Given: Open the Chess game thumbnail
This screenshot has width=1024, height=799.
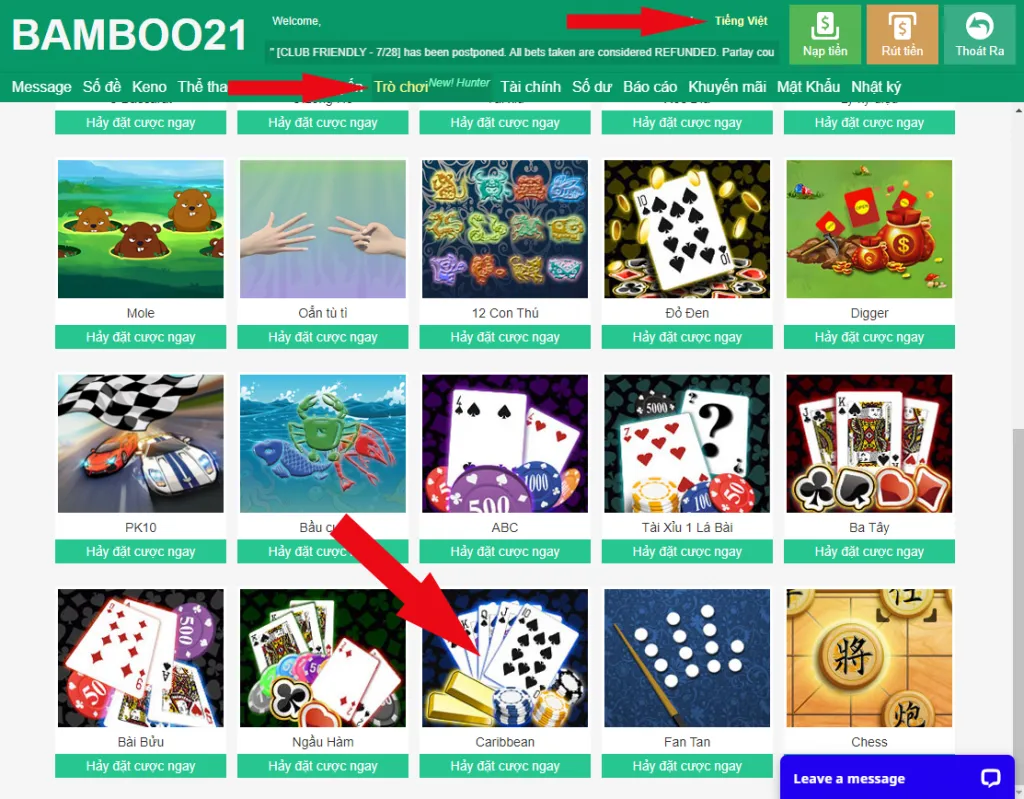Looking at the screenshot, I should (869, 658).
